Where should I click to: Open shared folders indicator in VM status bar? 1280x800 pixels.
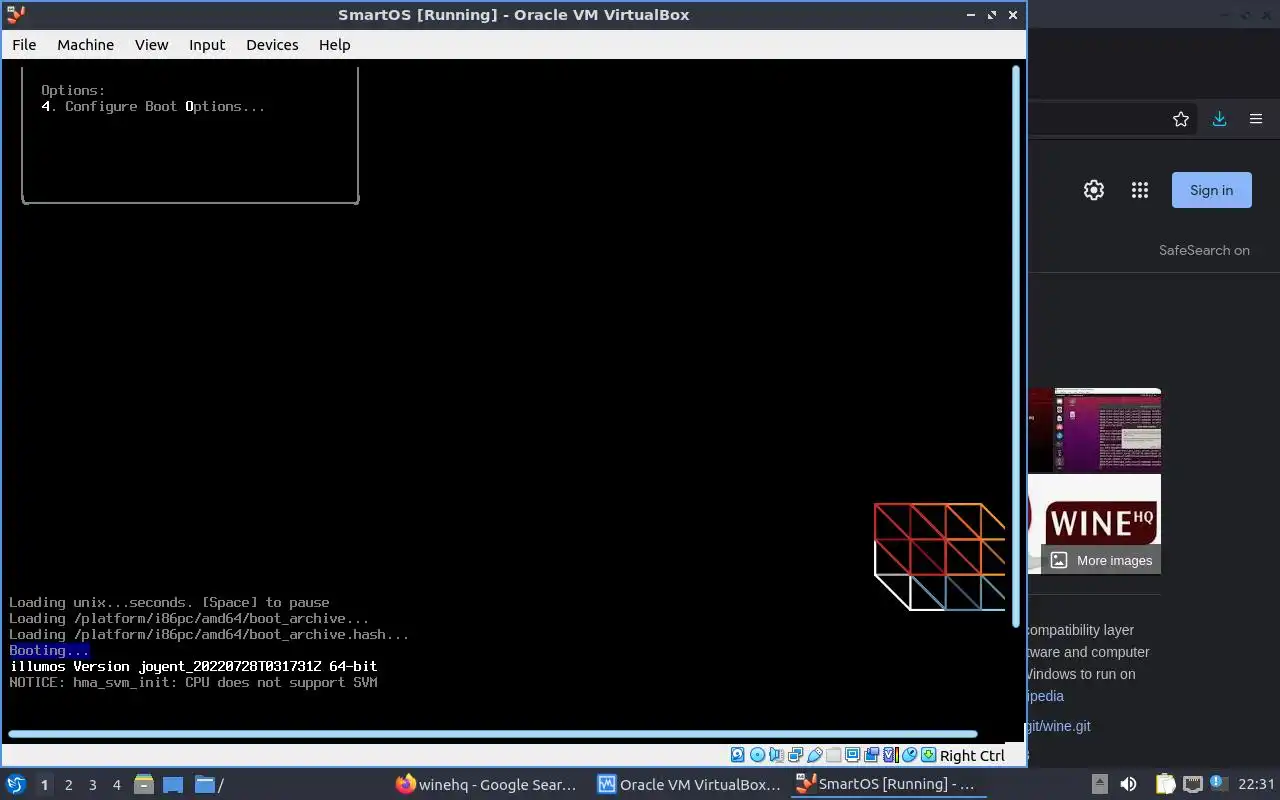(833, 755)
